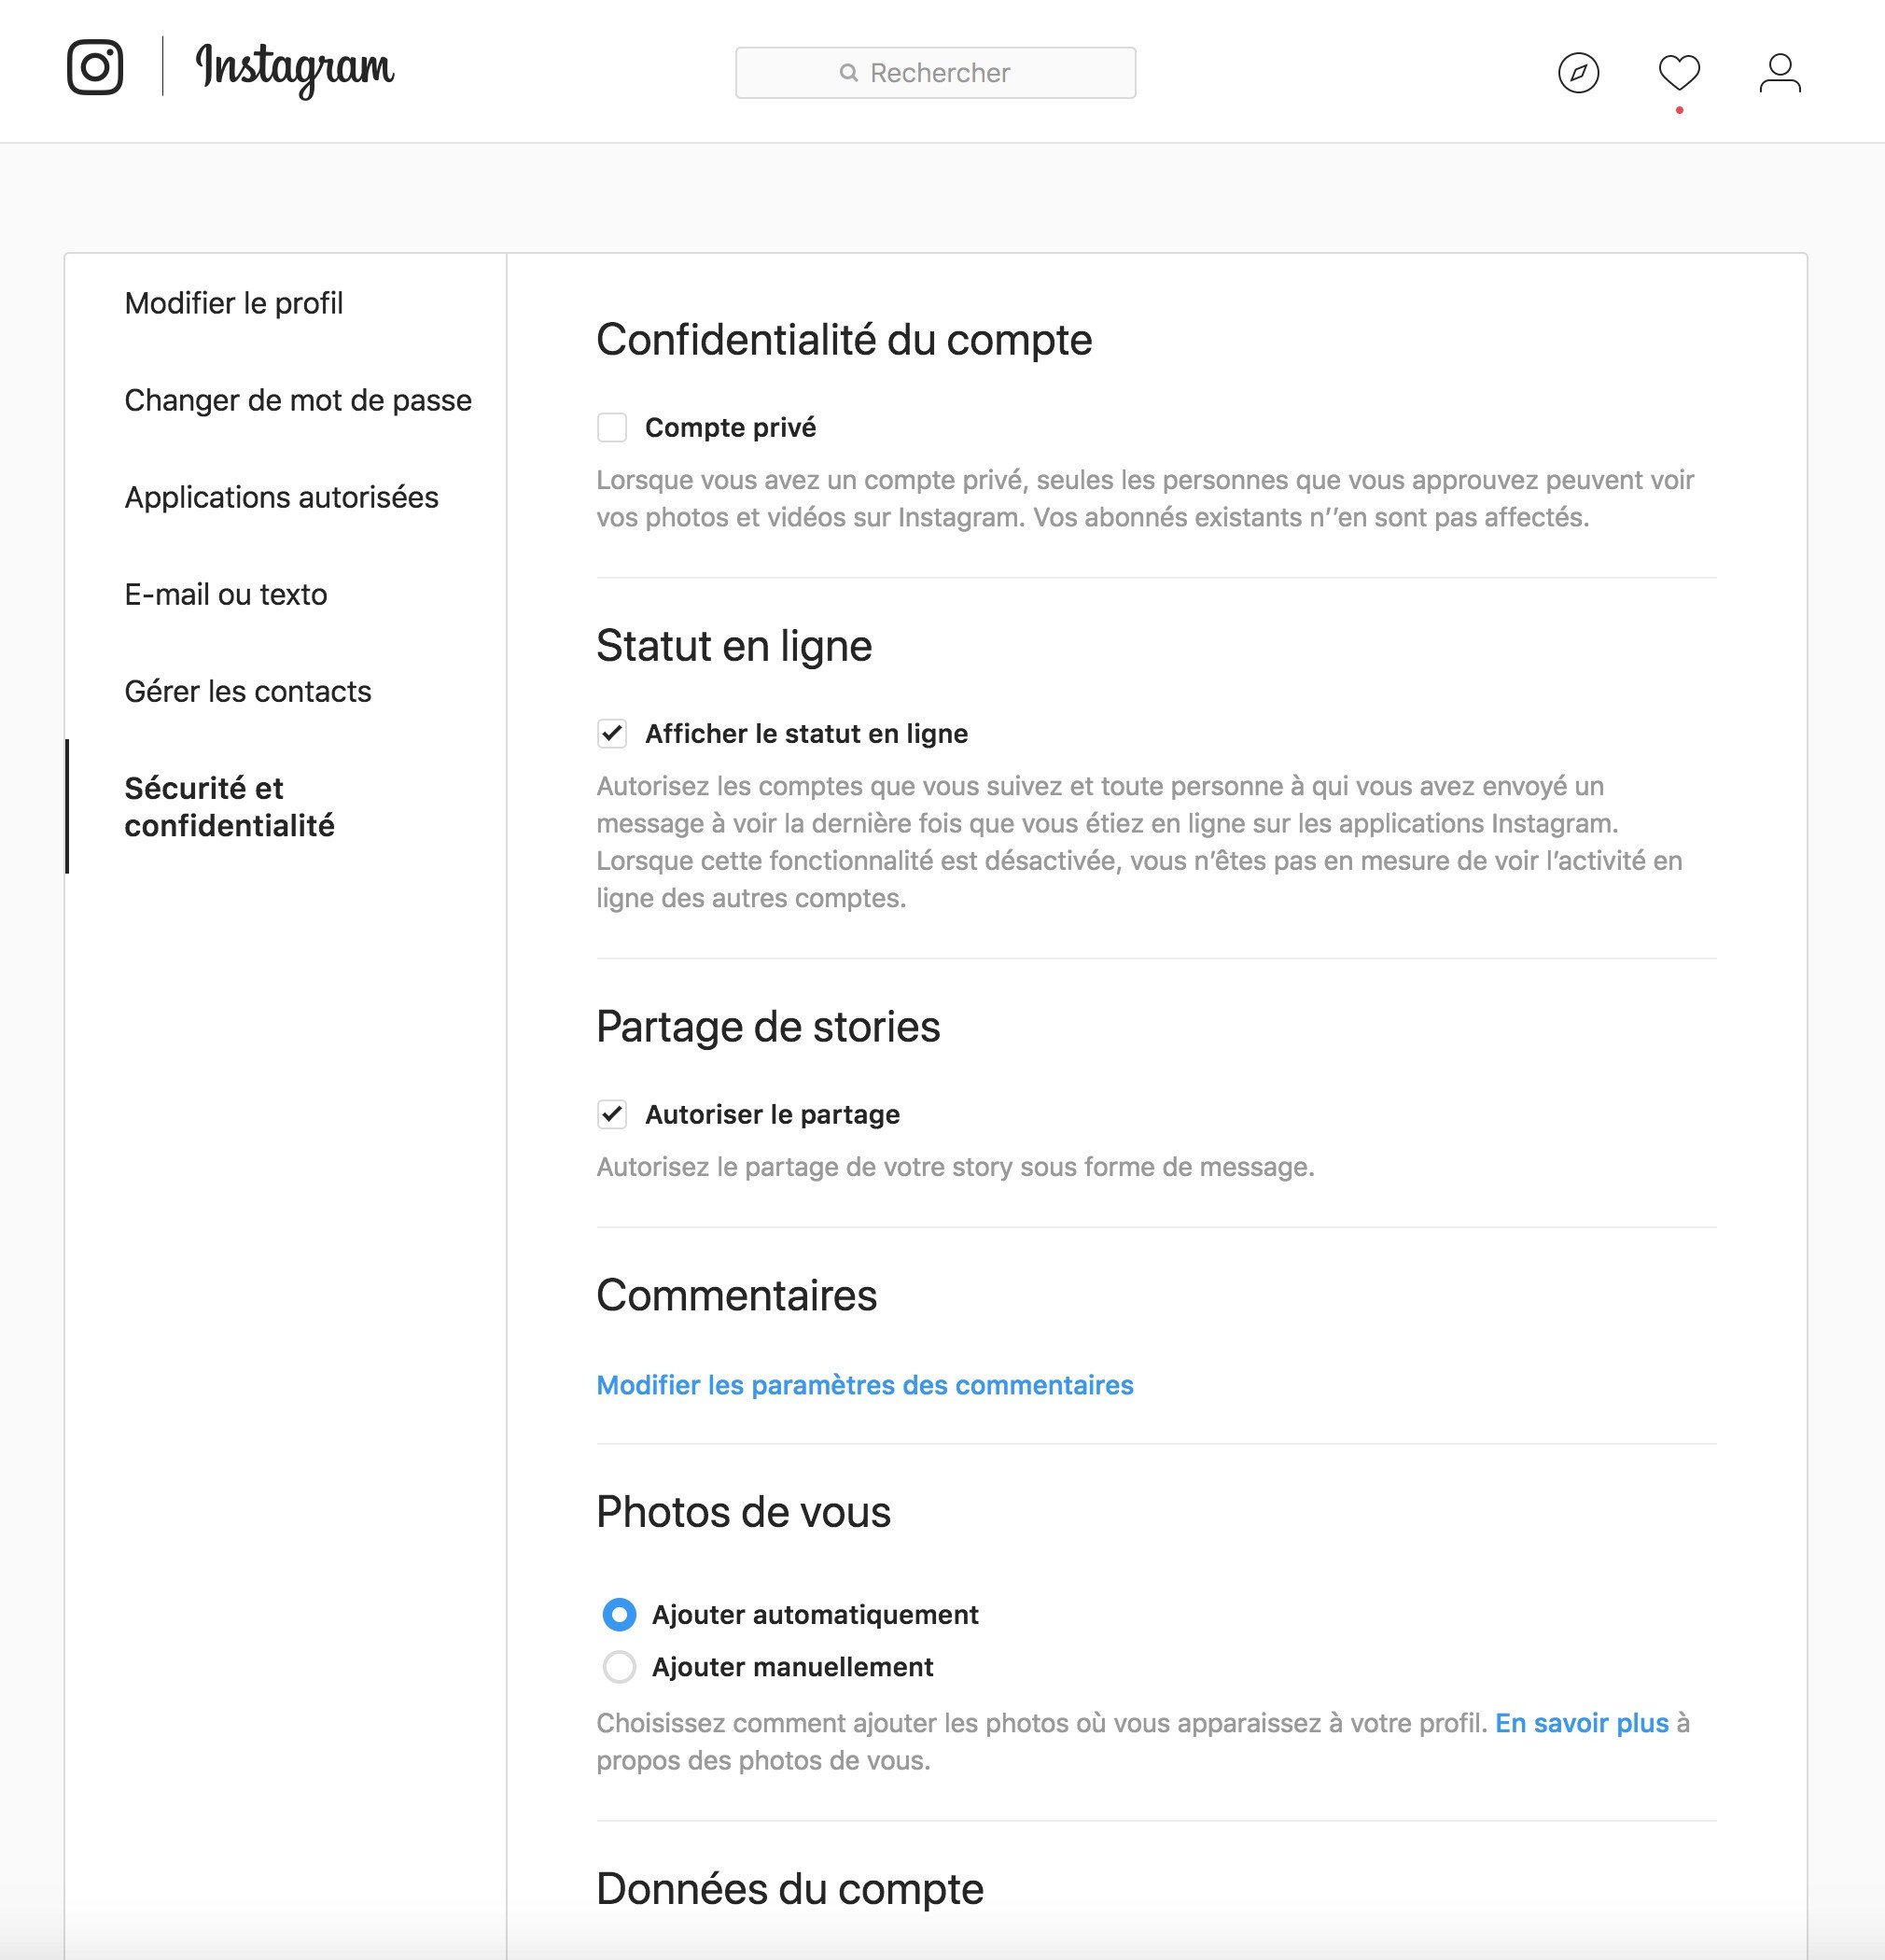Select the Ajouter manuellement option
The image size is (1885, 1960).
(619, 1667)
